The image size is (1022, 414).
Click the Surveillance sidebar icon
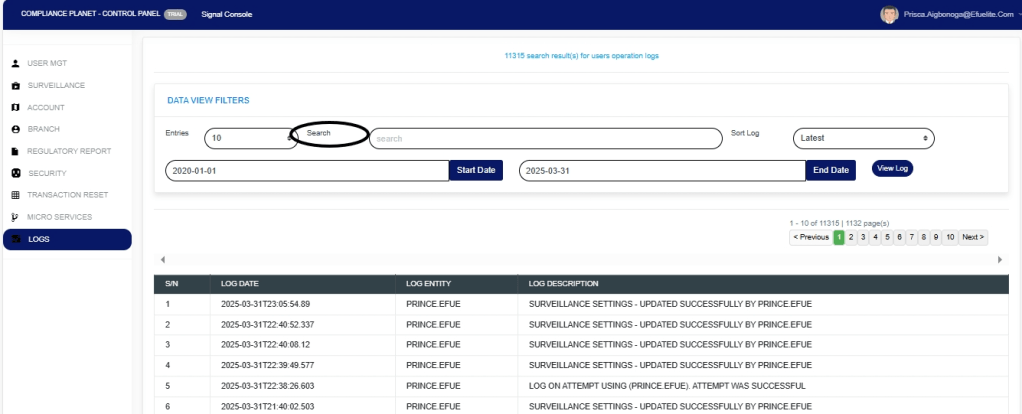[15, 86]
